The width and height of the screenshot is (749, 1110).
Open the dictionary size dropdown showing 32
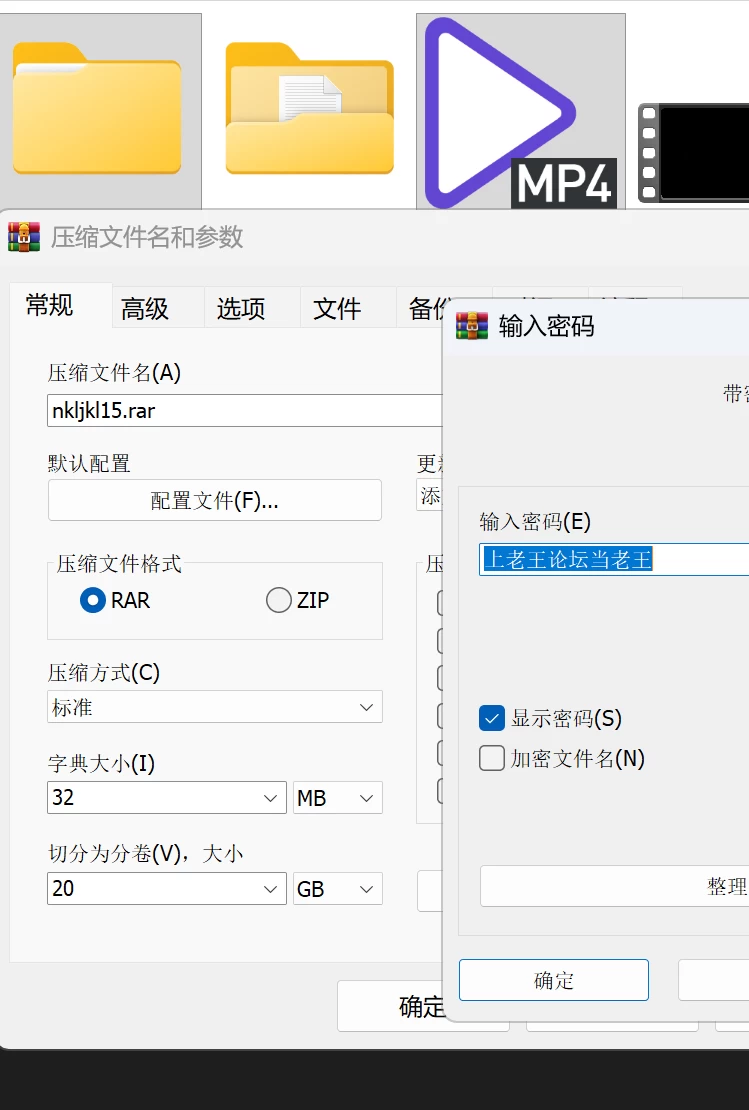click(x=166, y=798)
